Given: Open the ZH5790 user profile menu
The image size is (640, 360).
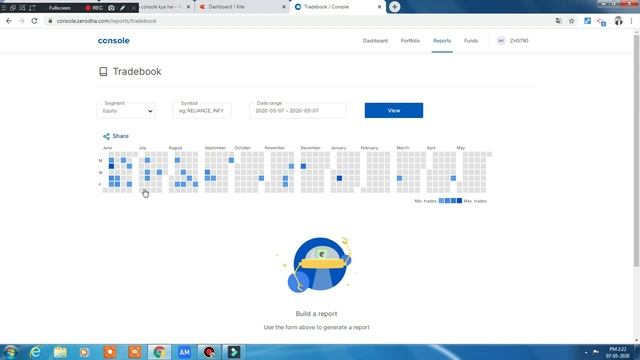Looking at the screenshot, I should click(513, 41).
